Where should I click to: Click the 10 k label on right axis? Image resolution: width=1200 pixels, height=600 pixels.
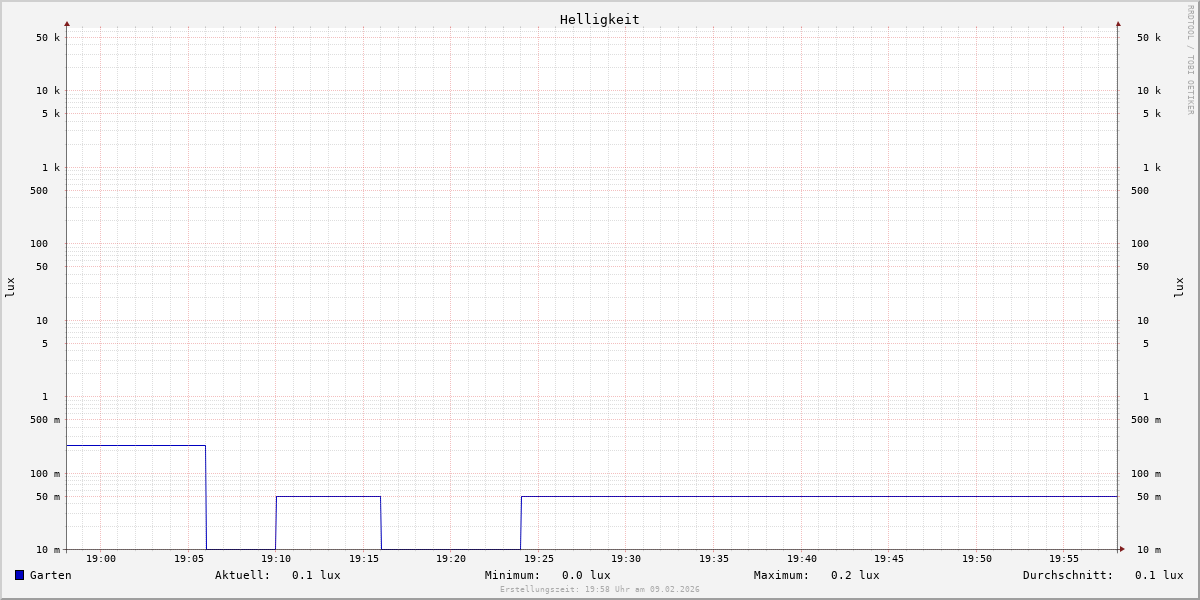(1149, 91)
